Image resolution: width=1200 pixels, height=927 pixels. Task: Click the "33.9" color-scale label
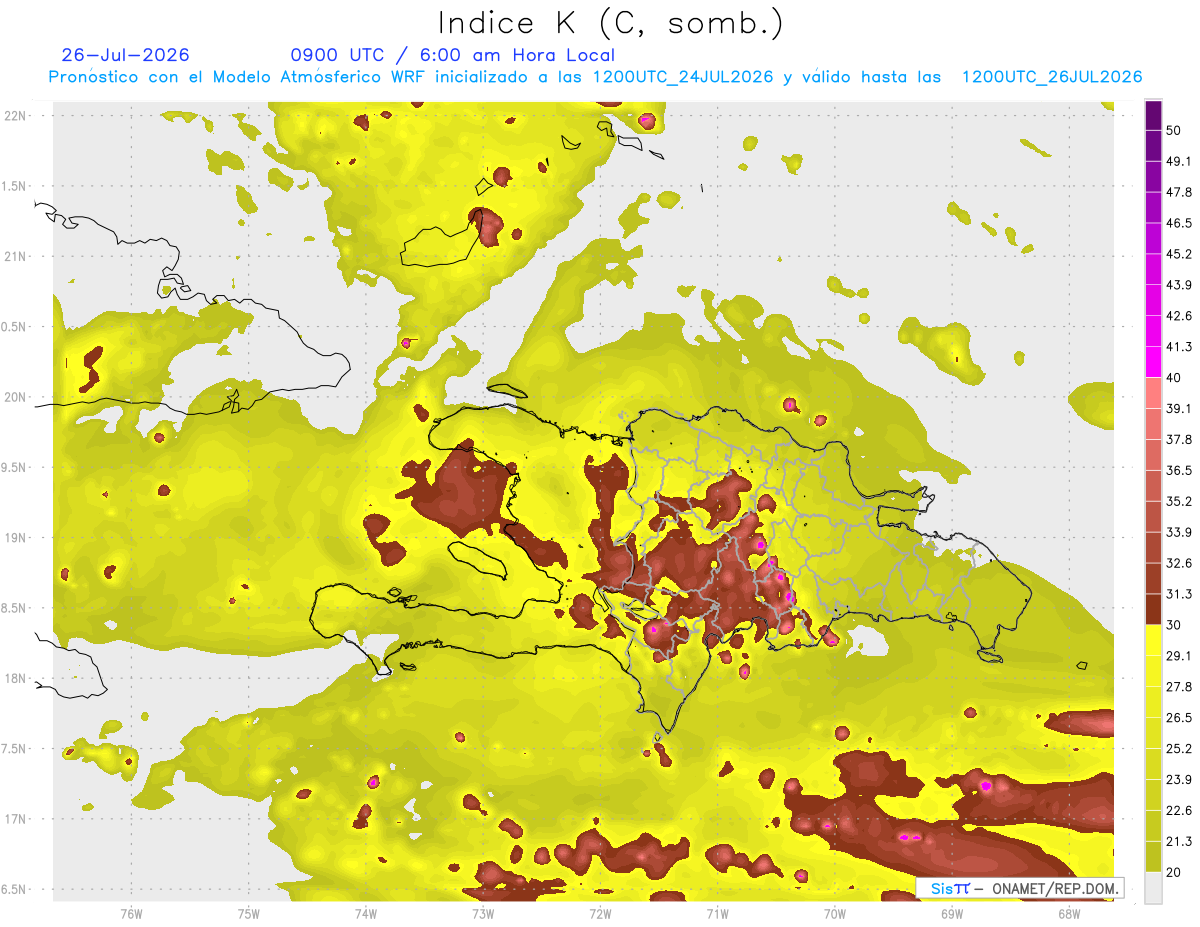point(1179,533)
